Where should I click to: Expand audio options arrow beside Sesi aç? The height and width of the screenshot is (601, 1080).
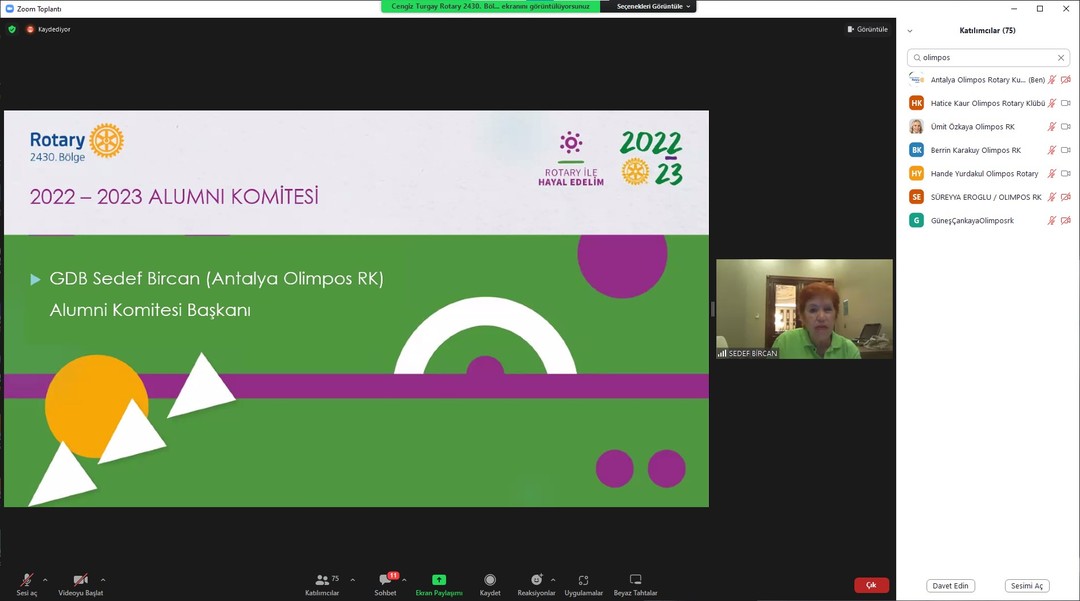click(x=45, y=579)
